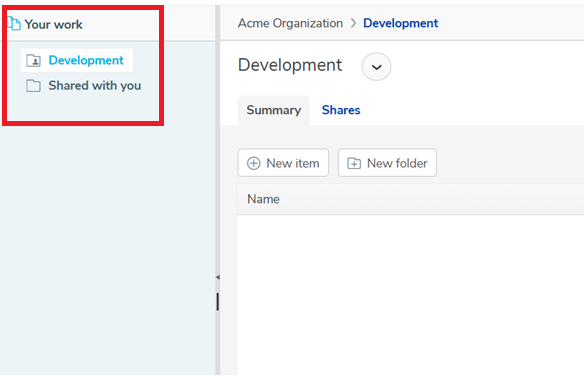Collapse the sidebar using the small arrow
584x376 pixels.
point(218,277)
